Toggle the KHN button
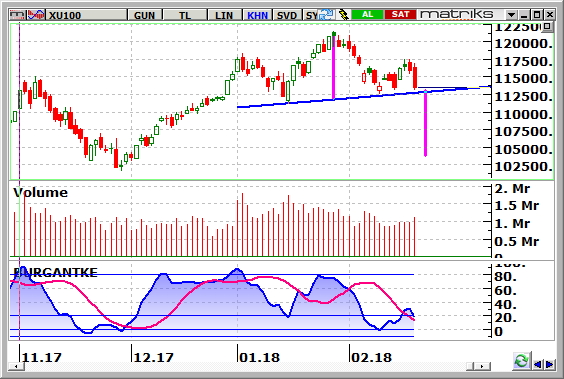The width and height of the screenshot is (564, 379). (258, 15)
